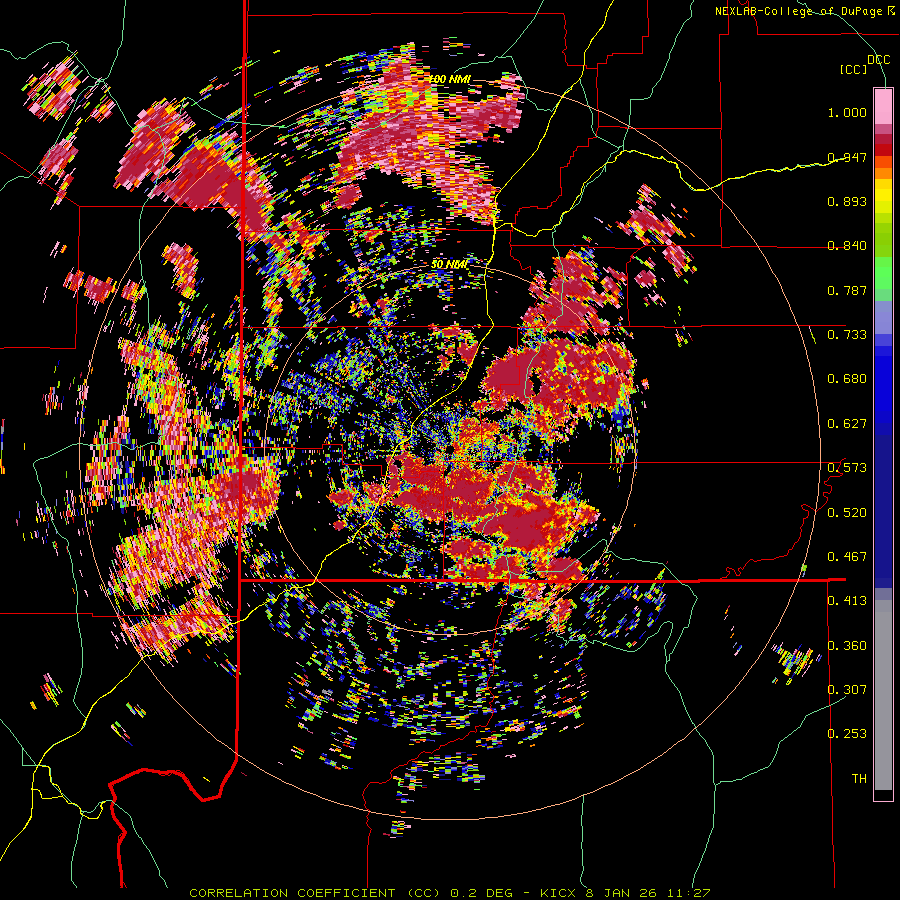Select the 0.680 legend value

pos(847,379)
